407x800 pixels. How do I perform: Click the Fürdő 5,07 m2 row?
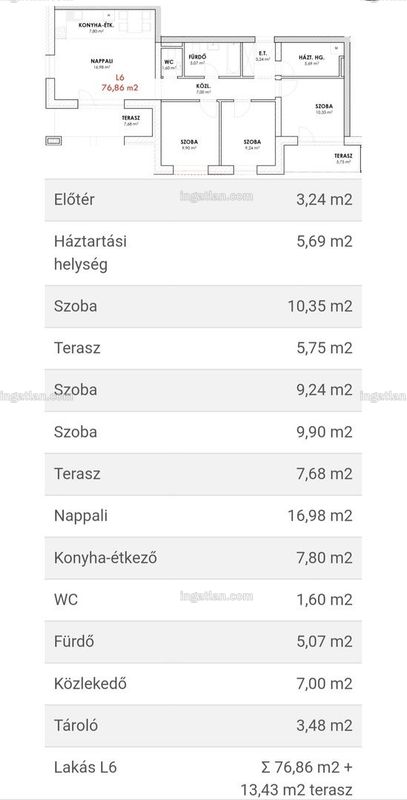coord(203,642)
